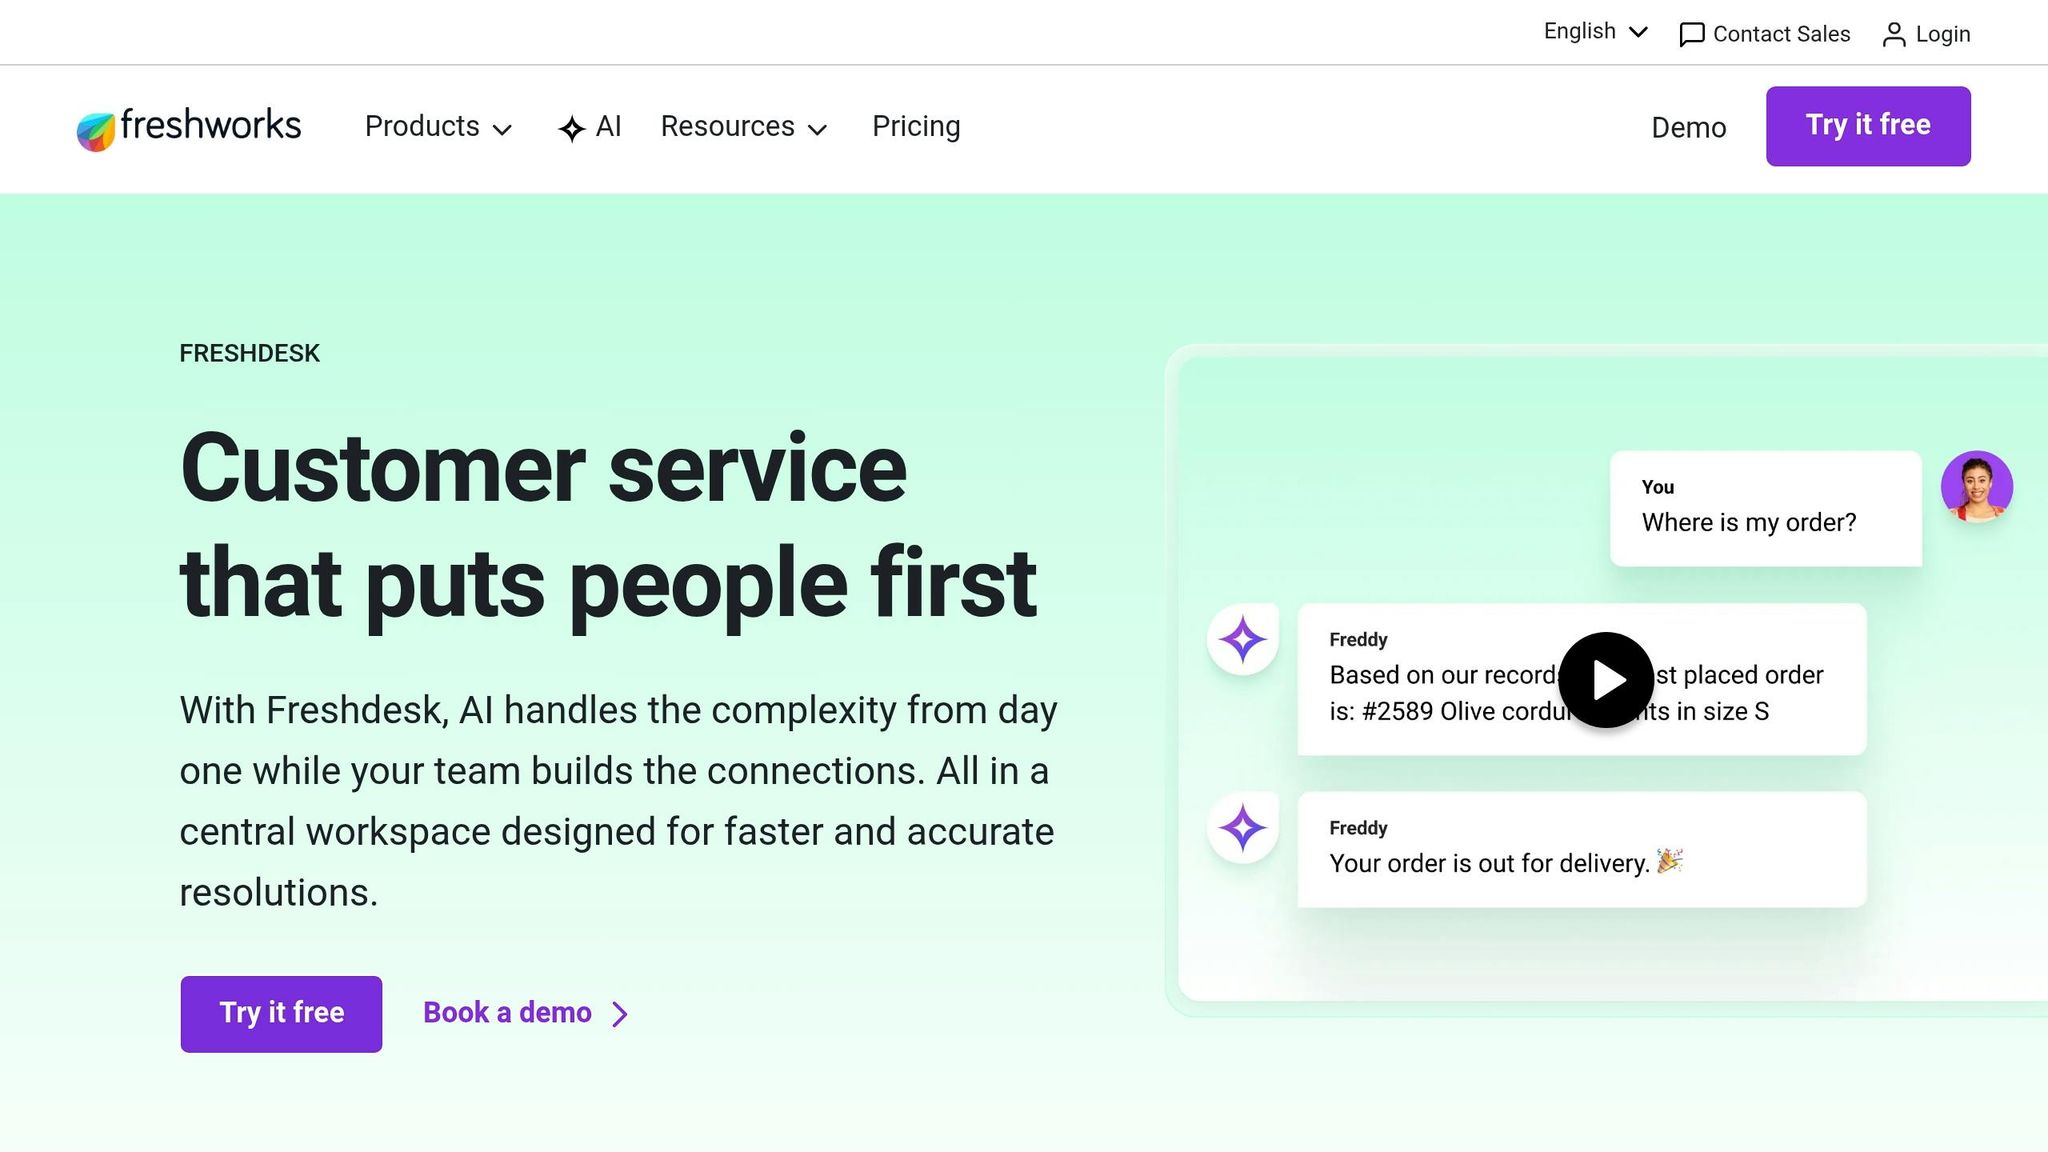Image resolution: width=2048 pixels, height=1152 pixels.
Task: Click the Login person icon
Action: click(1893, 33)
